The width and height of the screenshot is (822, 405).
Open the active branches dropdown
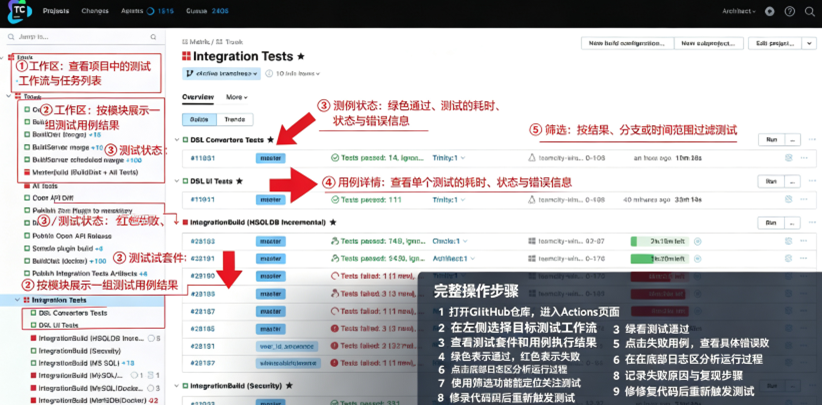click(x=221, y=74)
